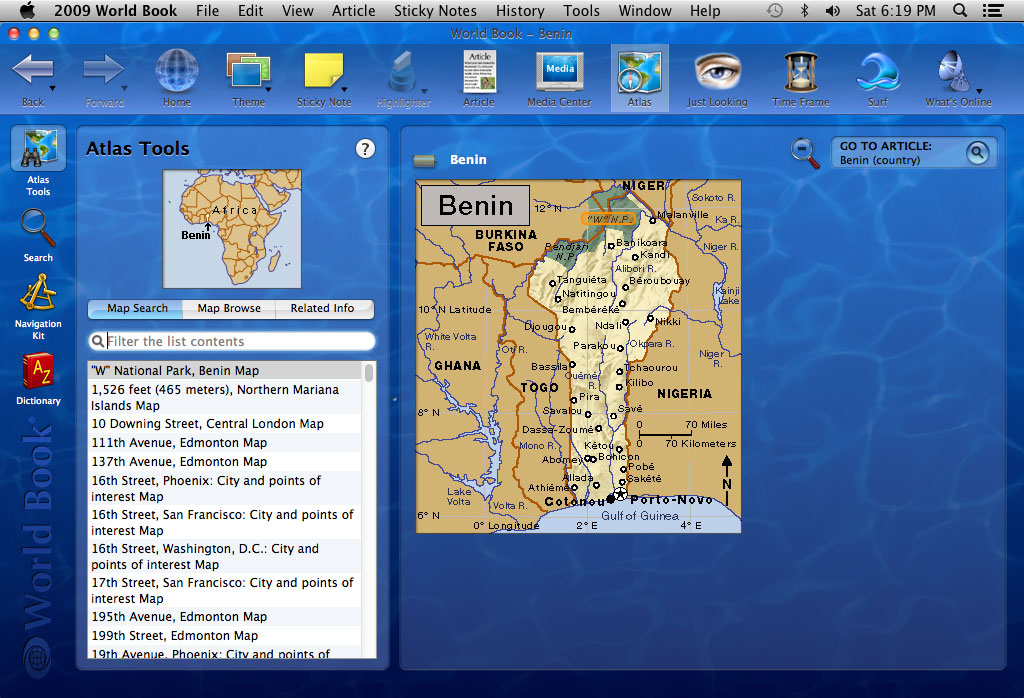Click the map legend icon beside Benin

click(x=424, y=160)
